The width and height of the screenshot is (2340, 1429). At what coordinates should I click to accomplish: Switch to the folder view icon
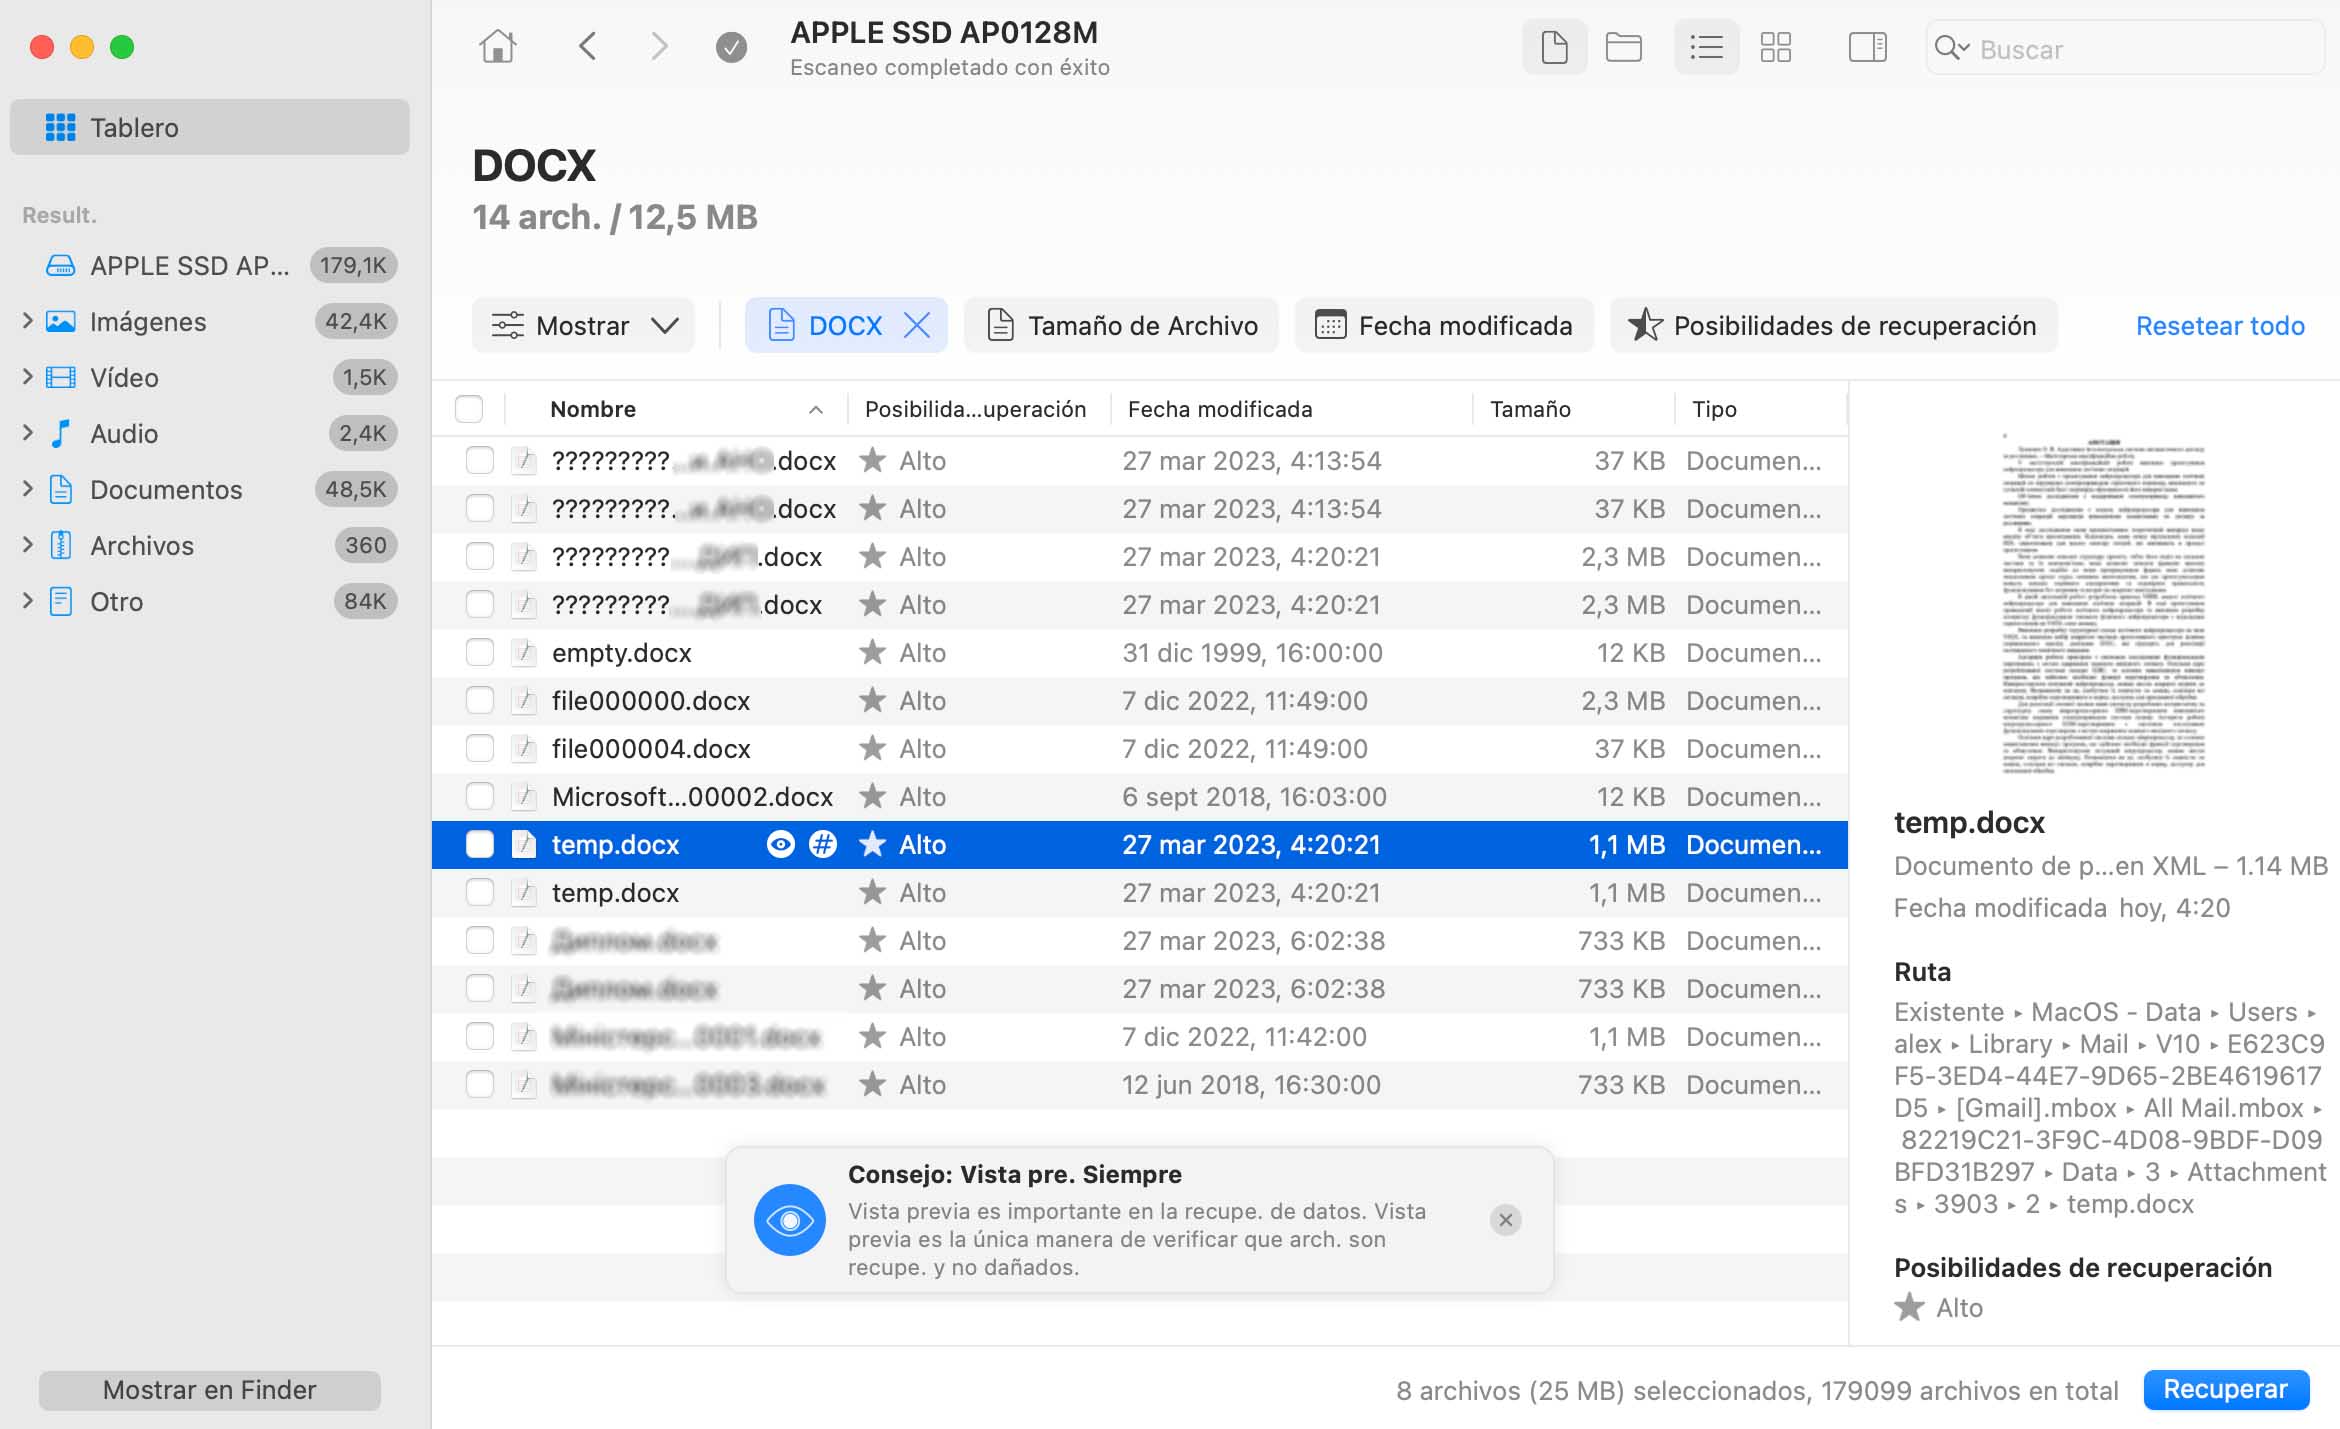pyautogui.click(x=1623, y=47)
